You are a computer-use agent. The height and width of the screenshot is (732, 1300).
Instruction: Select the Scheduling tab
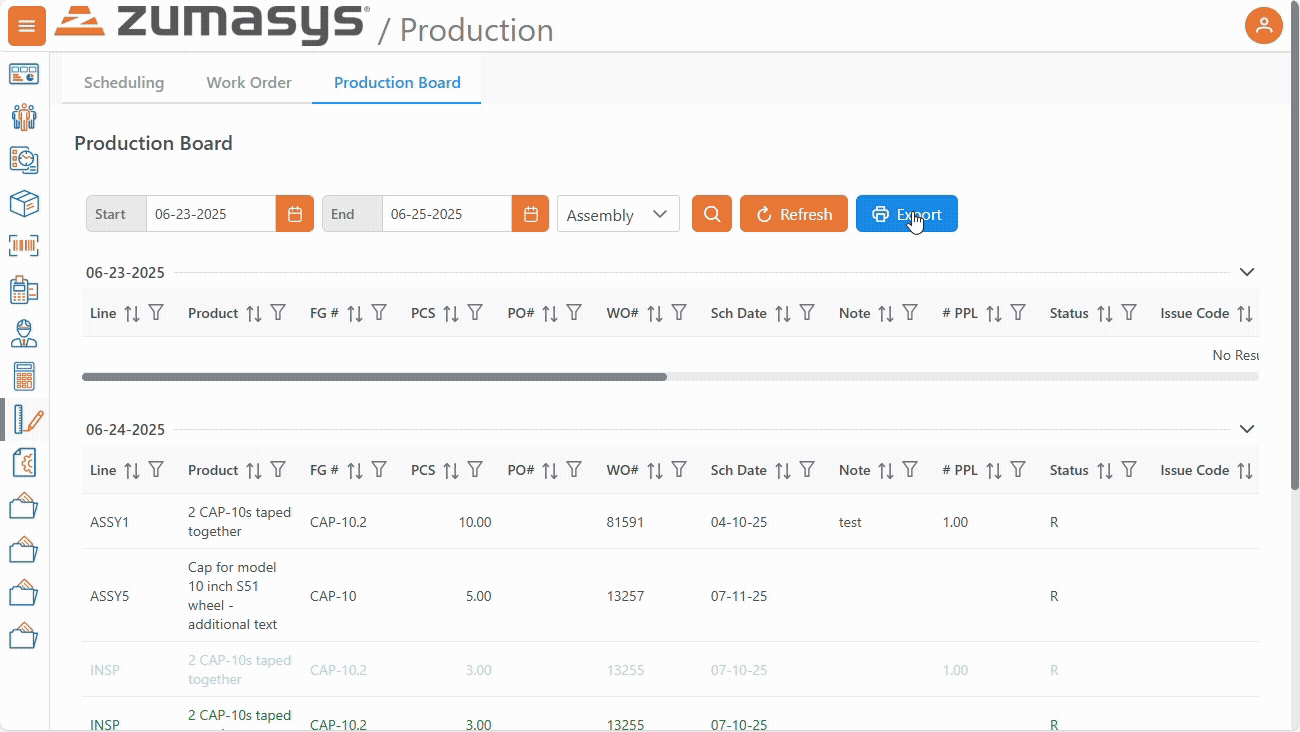(124, 82)
